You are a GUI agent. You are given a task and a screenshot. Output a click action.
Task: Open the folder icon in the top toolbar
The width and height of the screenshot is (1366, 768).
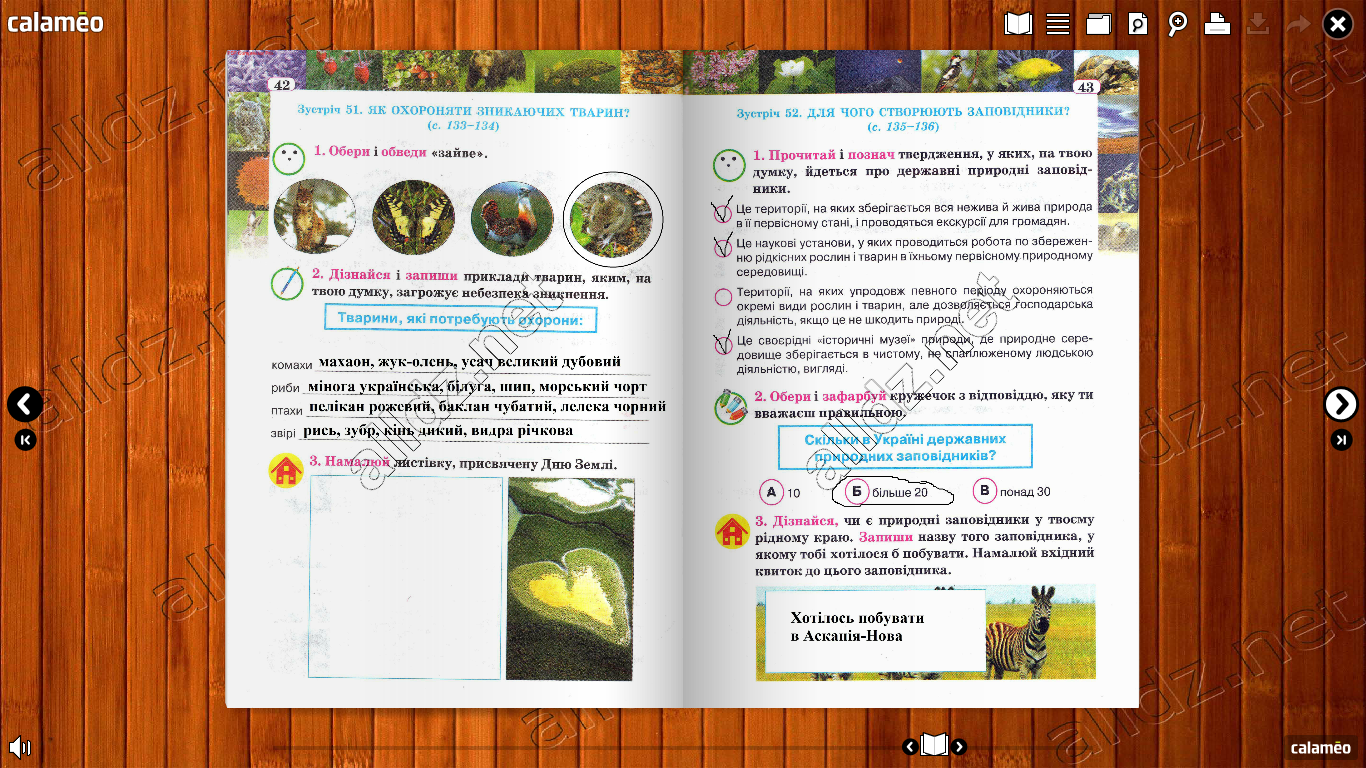(x=1098, y=24)
